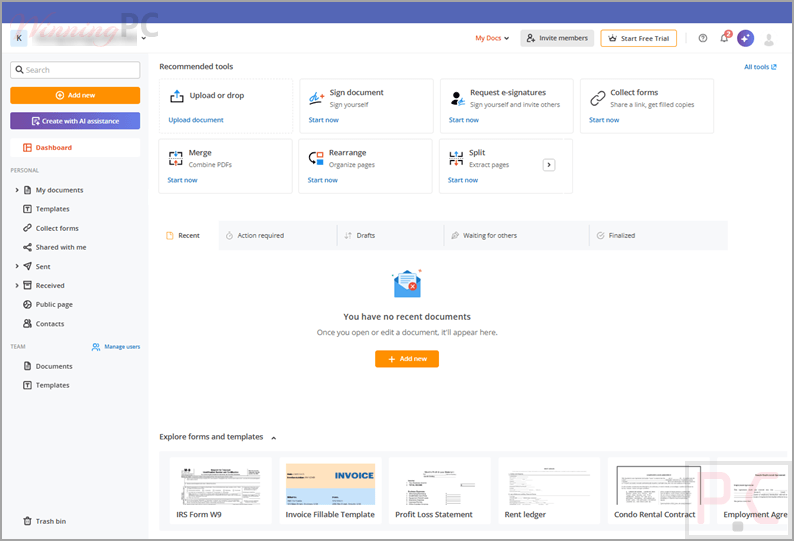Open team Templates in the sidebar
The height and width of the screenshot is (541, 794).
click(x=52, y=385)
